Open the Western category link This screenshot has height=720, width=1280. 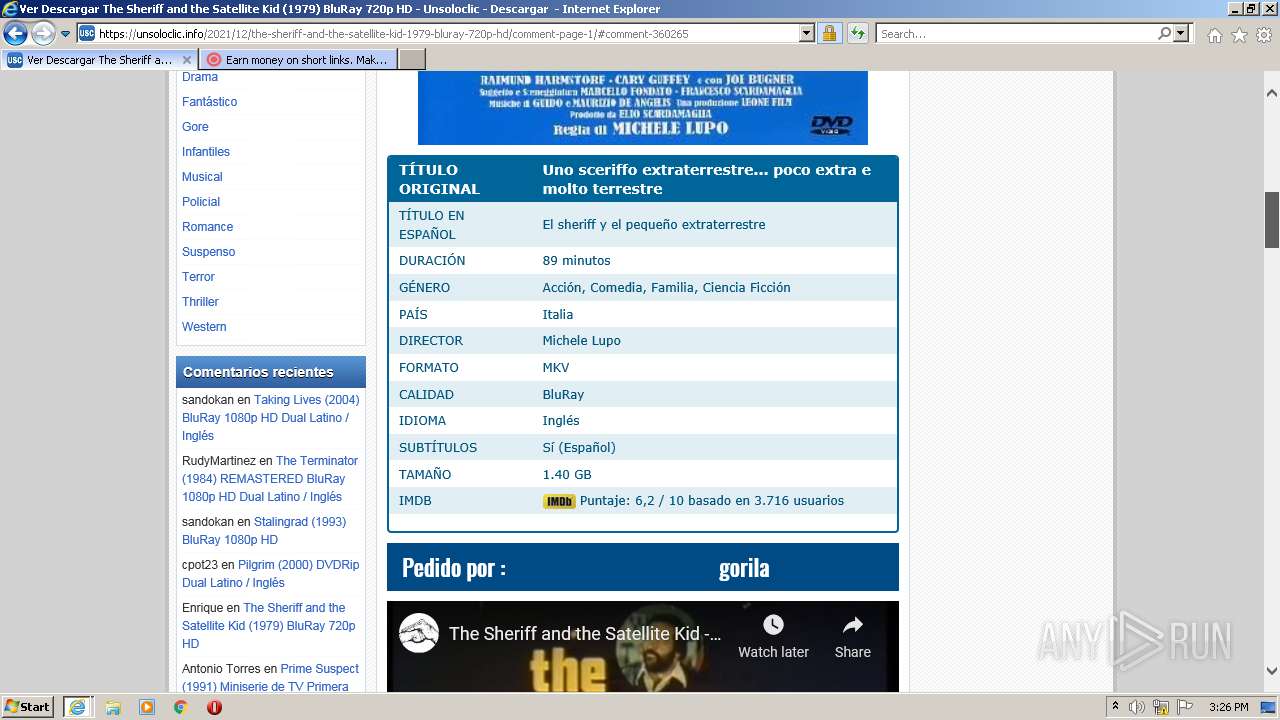204,327
